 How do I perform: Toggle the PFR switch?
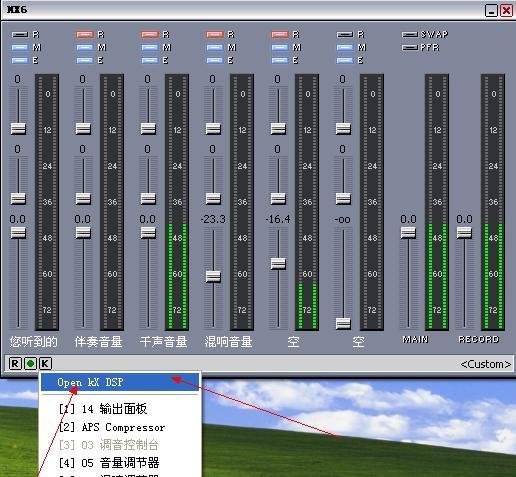(x=410, y=47)
